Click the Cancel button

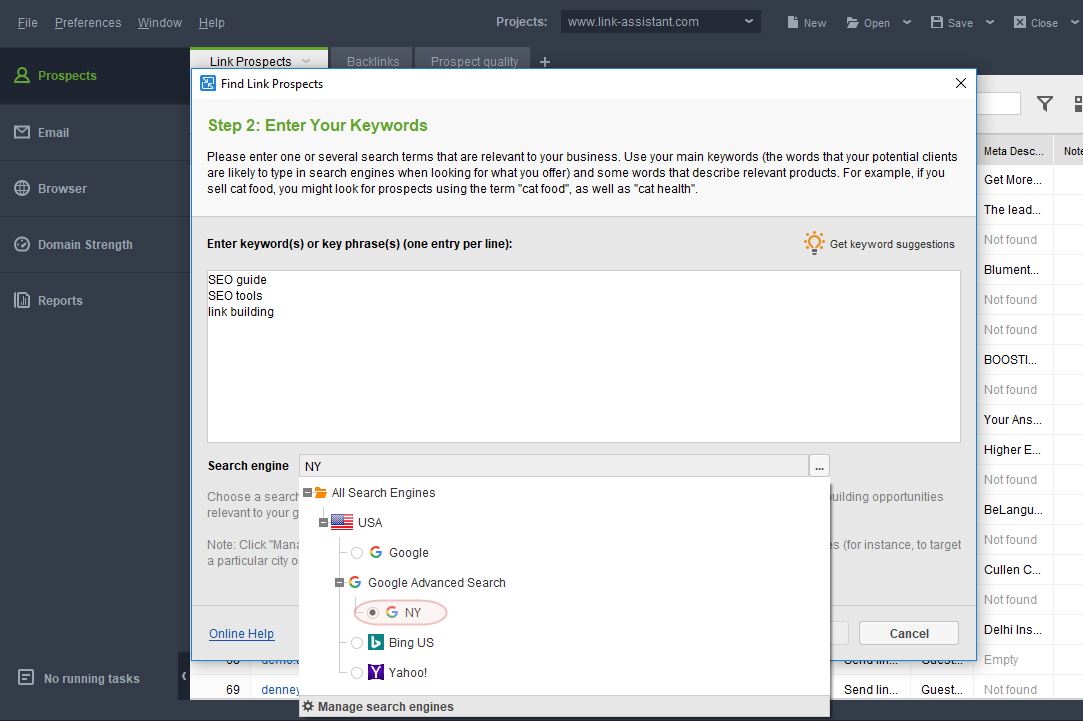point(909,633)
